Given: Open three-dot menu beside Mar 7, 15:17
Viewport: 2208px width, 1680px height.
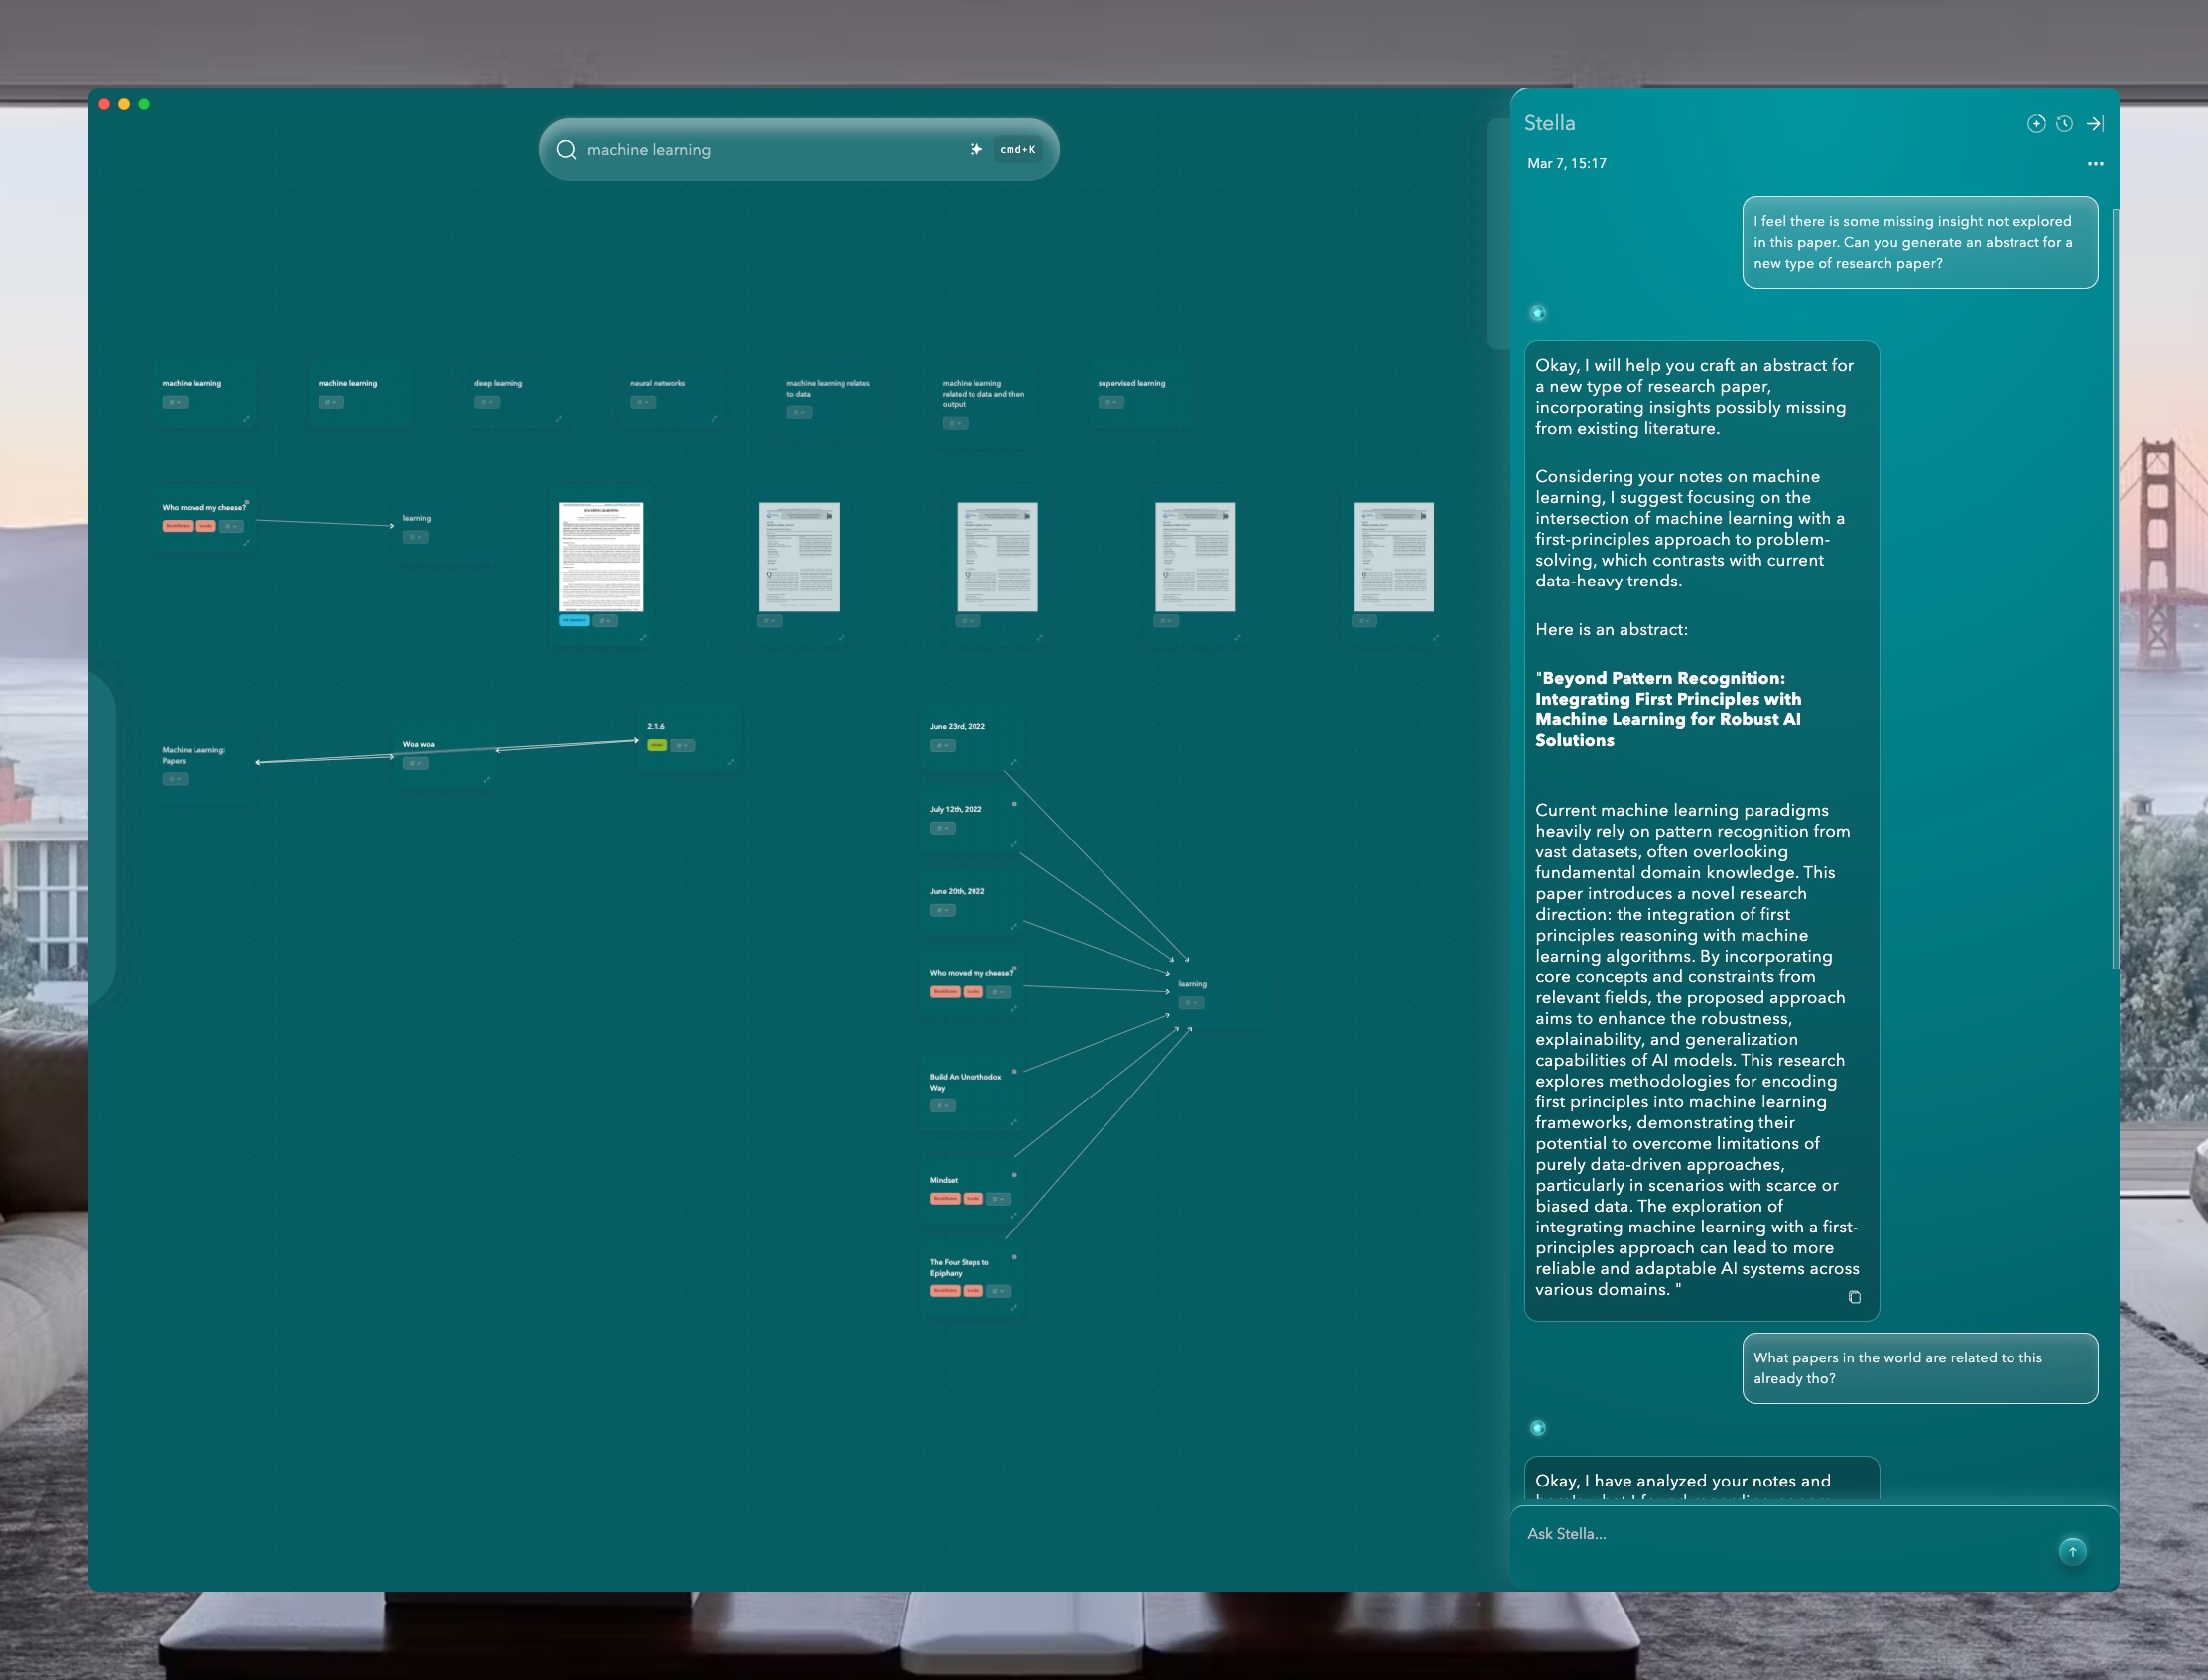Looking at the screenshot, I should coord(2095,163).
